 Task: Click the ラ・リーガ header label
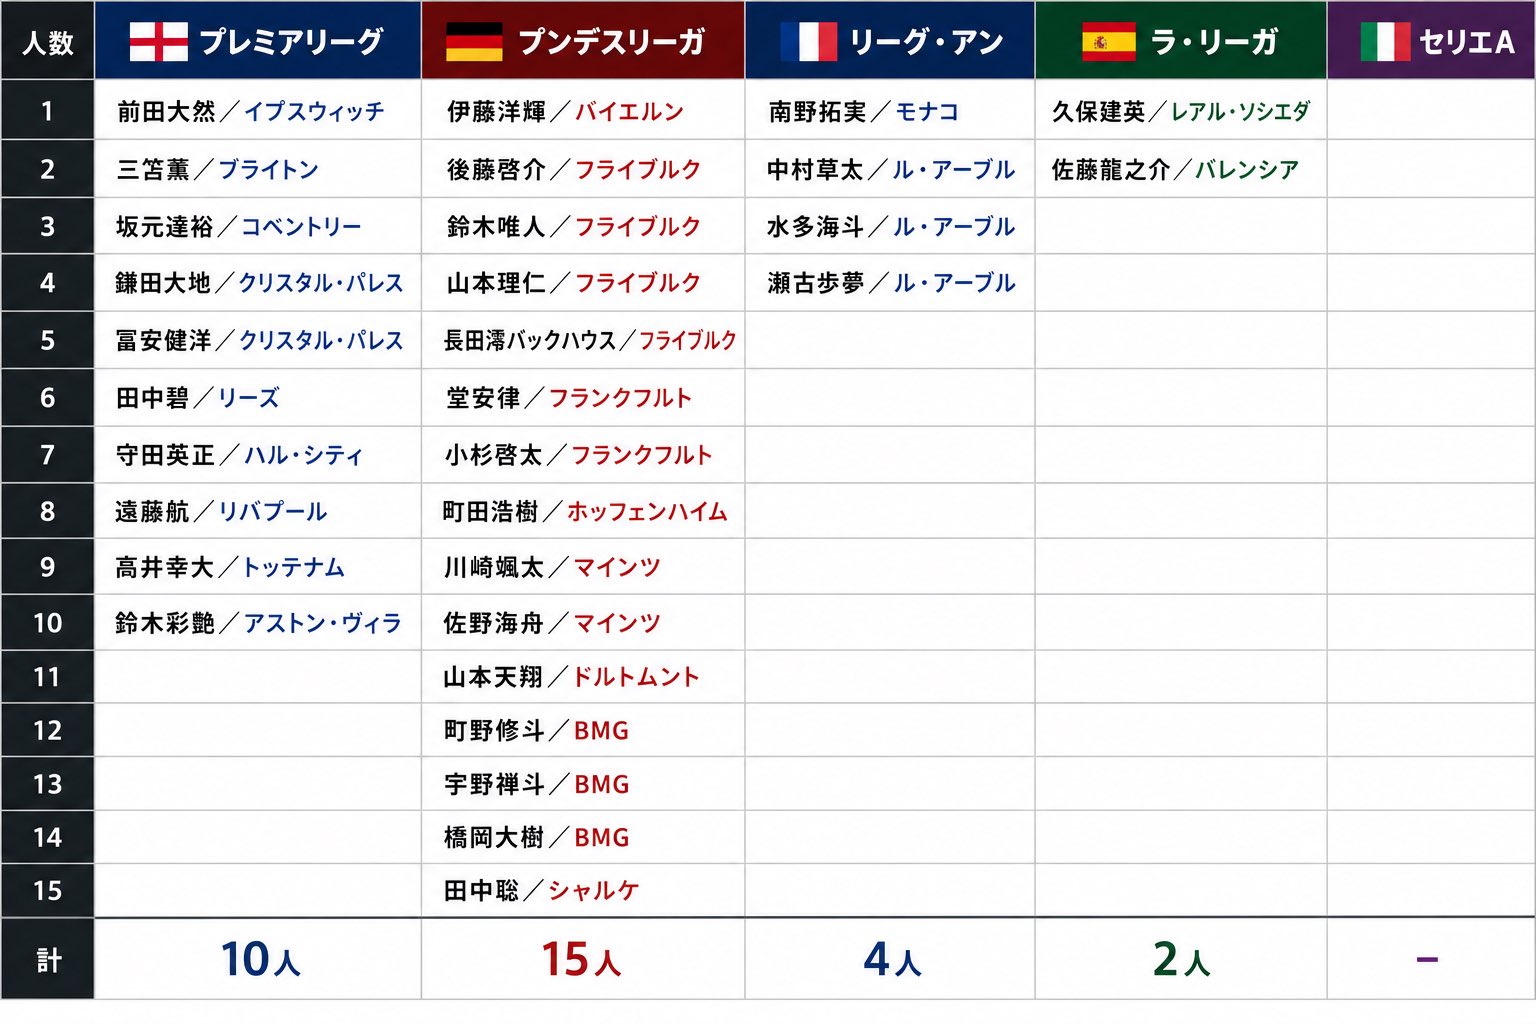[1214, 42]
